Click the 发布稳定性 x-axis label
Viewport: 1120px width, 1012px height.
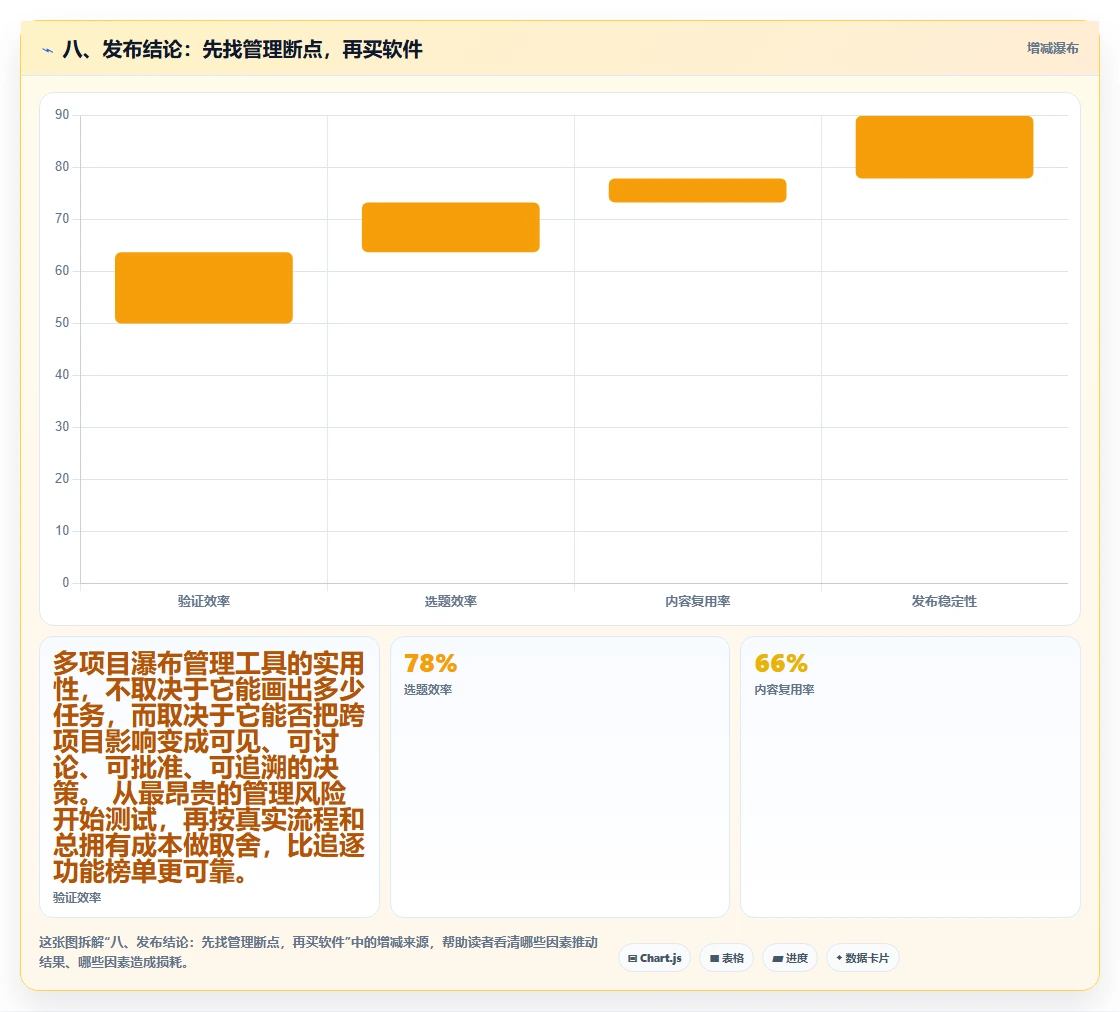[x=944, y=601]
